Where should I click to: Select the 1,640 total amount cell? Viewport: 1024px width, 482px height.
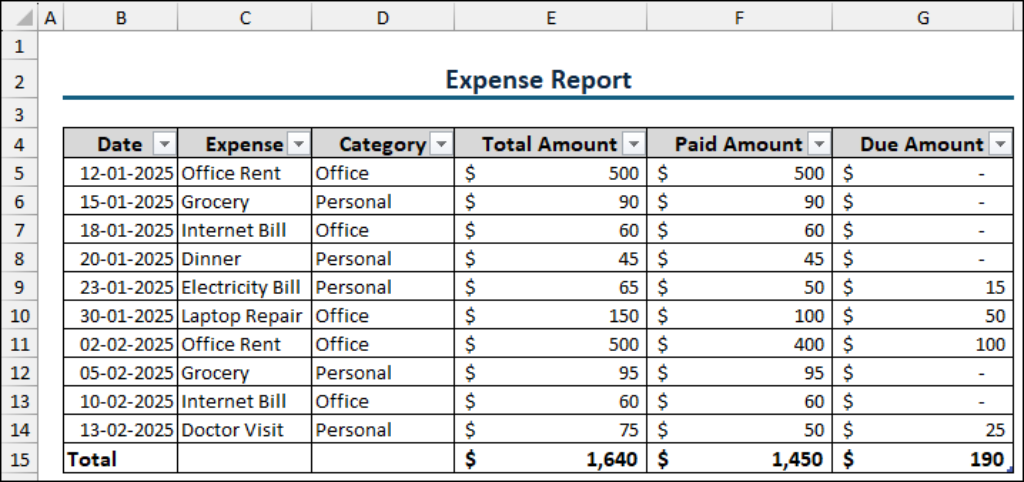[551, 458]
